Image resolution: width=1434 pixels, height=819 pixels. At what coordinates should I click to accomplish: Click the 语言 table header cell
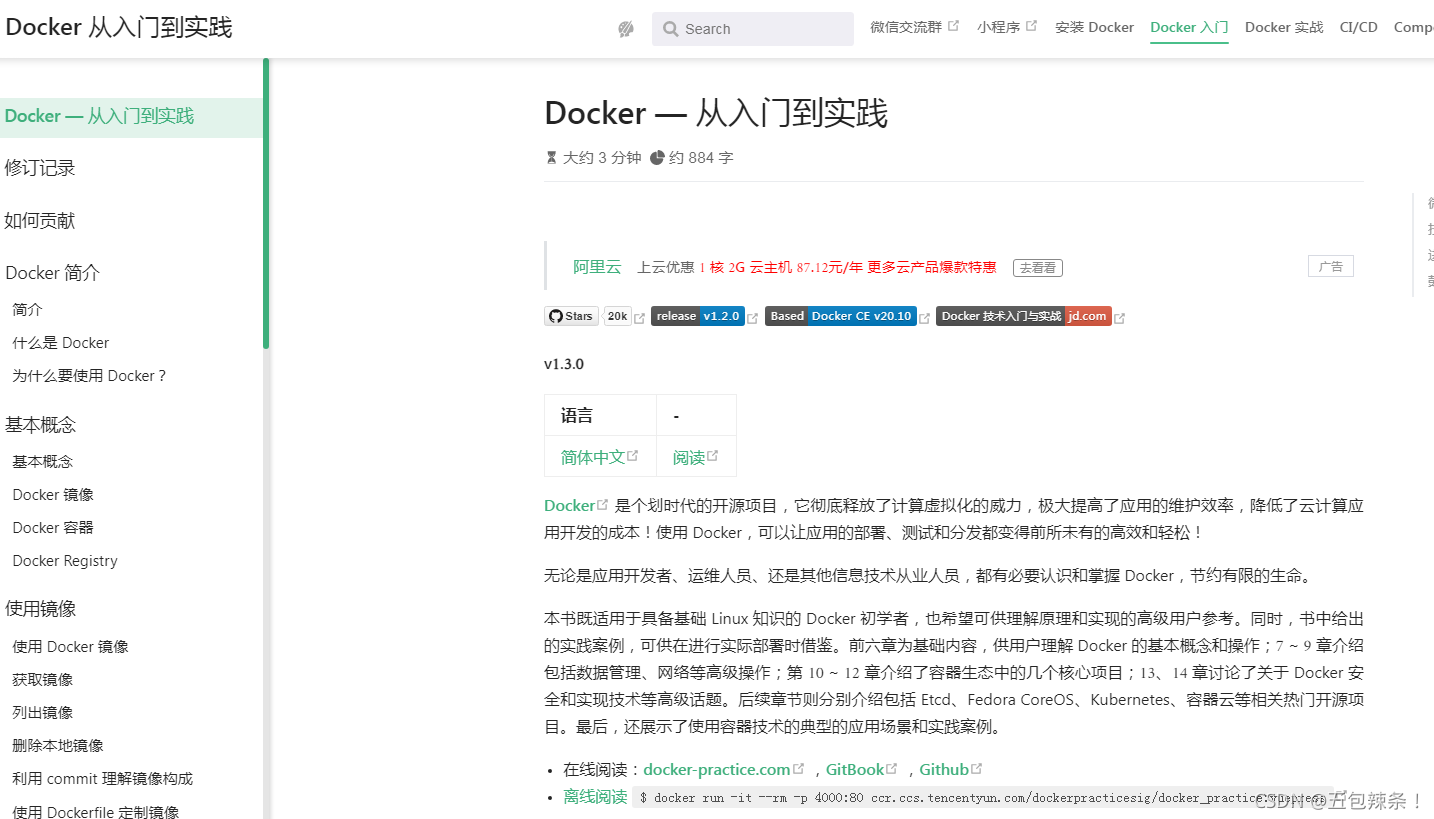[600, 415]
